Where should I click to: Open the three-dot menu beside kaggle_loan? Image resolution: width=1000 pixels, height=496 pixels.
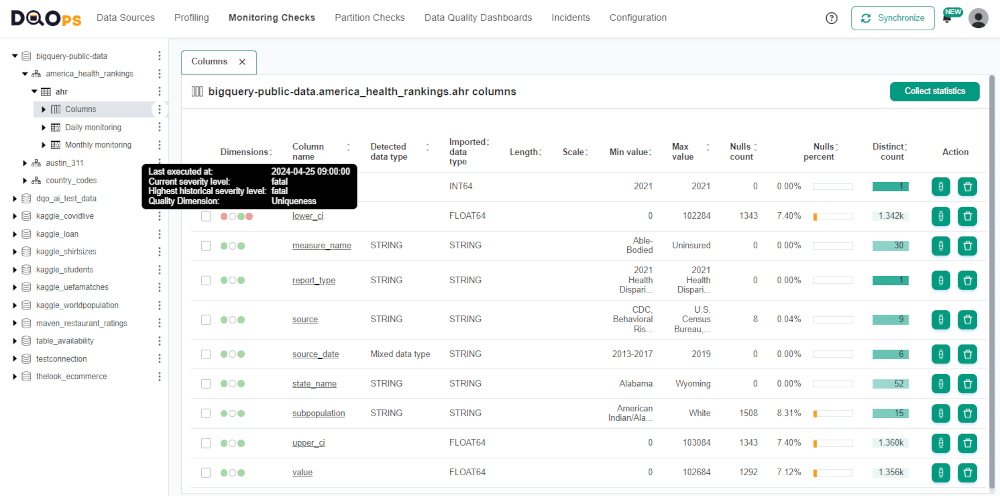[159, 234]
